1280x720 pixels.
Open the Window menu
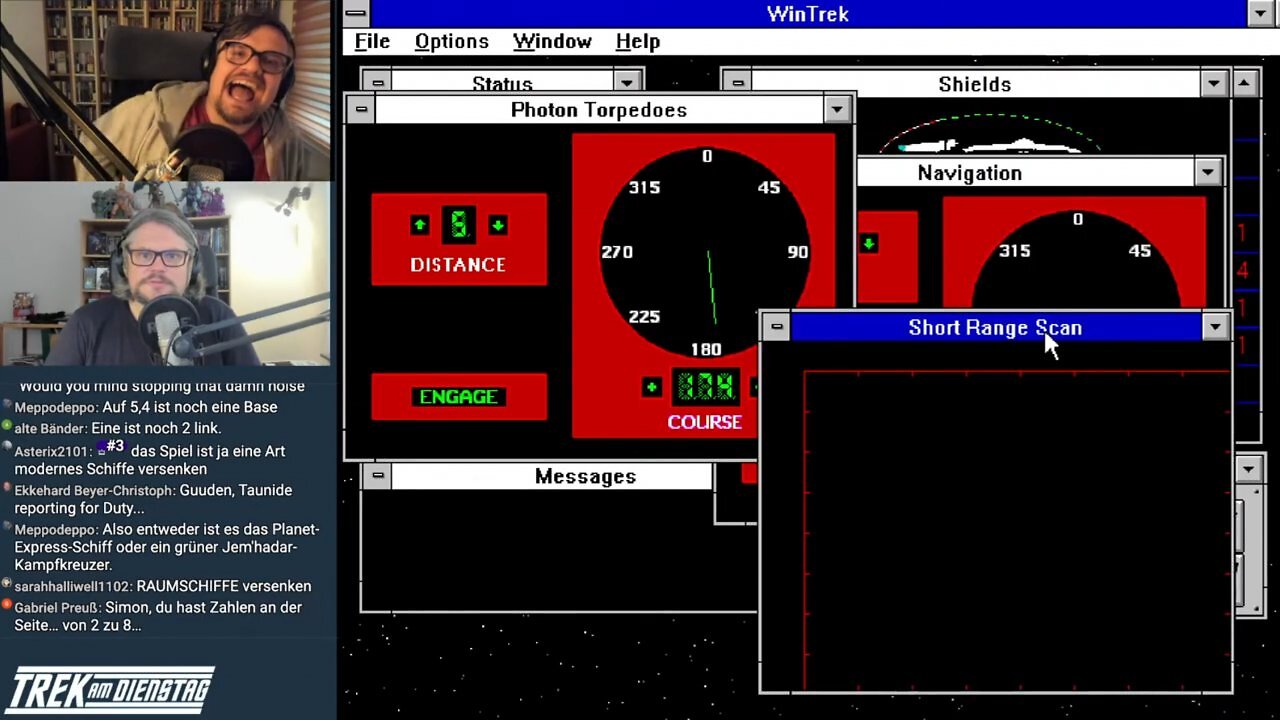(552, 41)
